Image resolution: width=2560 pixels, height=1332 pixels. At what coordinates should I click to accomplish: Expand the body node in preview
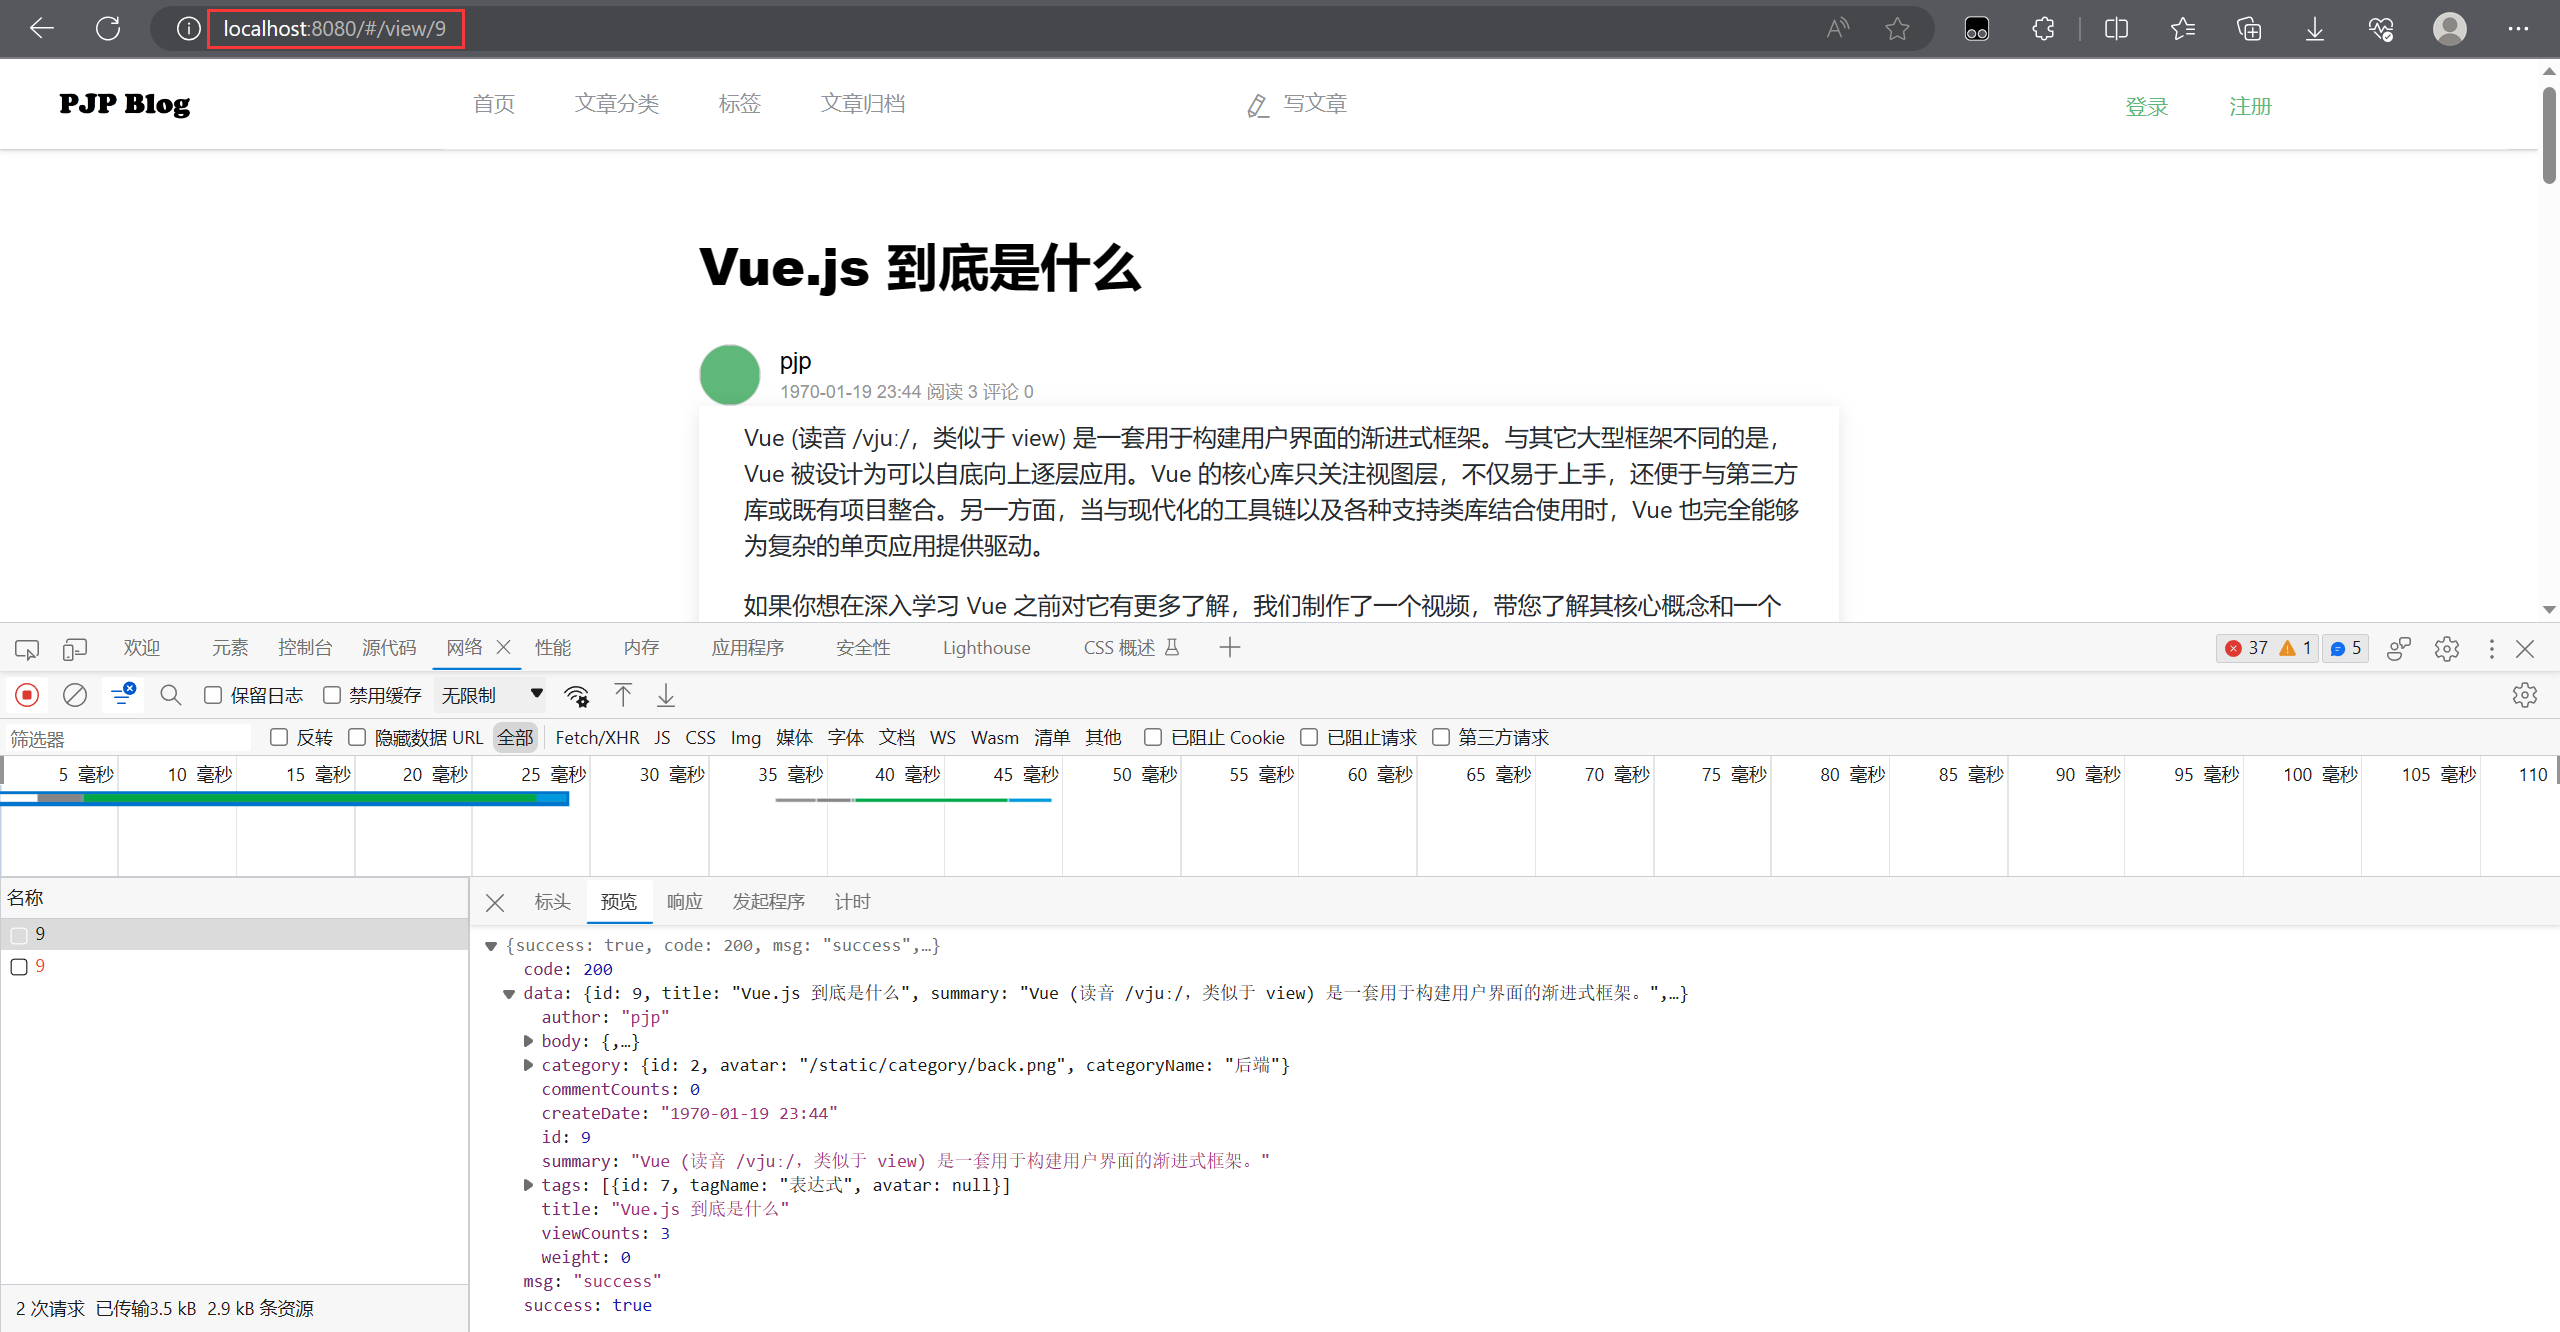(x=529, y=1040)
